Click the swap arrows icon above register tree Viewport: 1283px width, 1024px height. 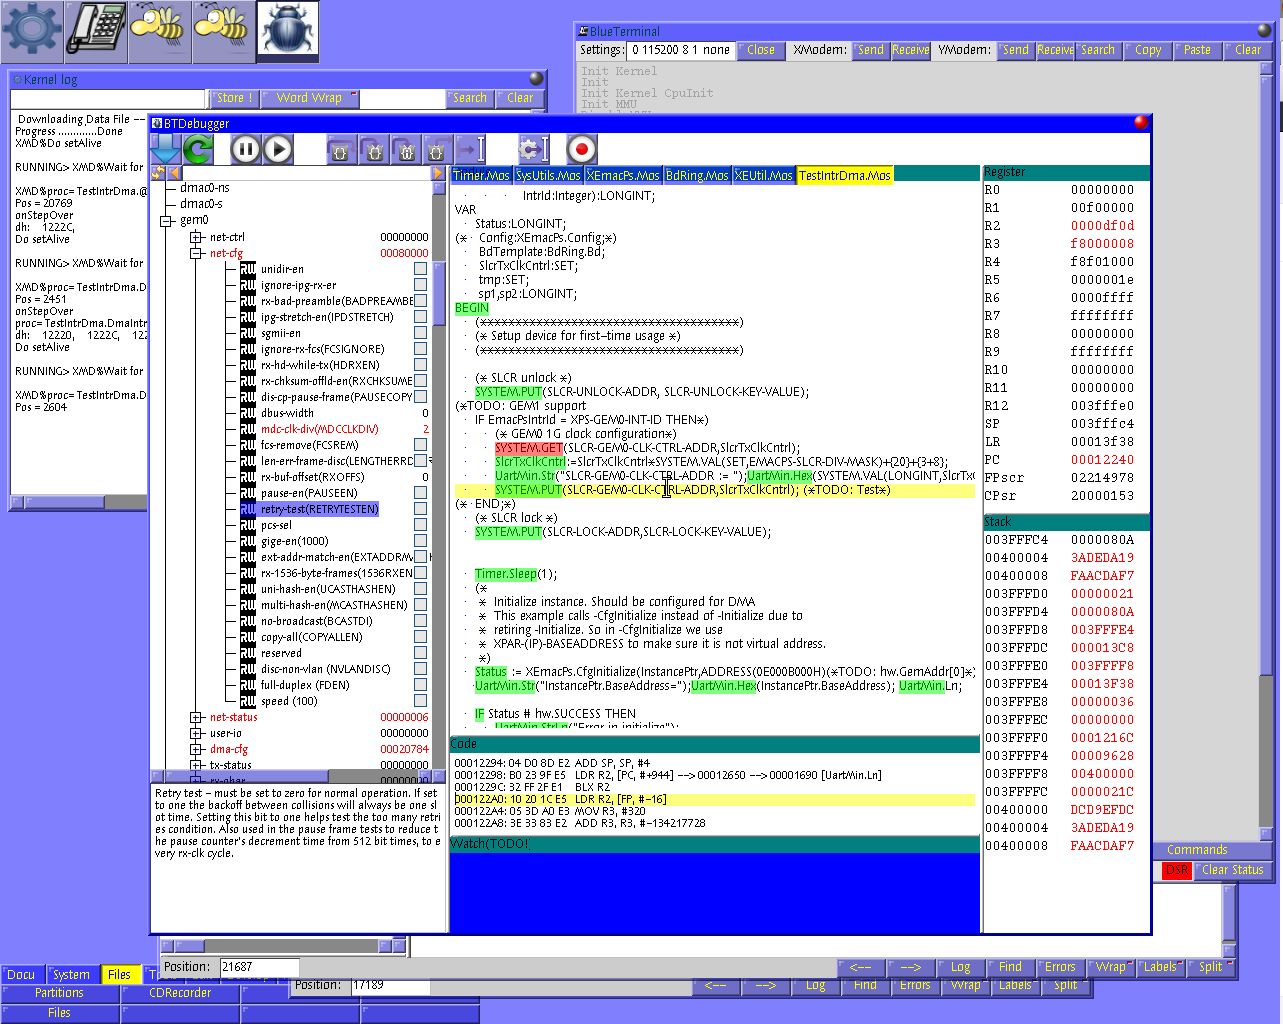tap(158, 174)
